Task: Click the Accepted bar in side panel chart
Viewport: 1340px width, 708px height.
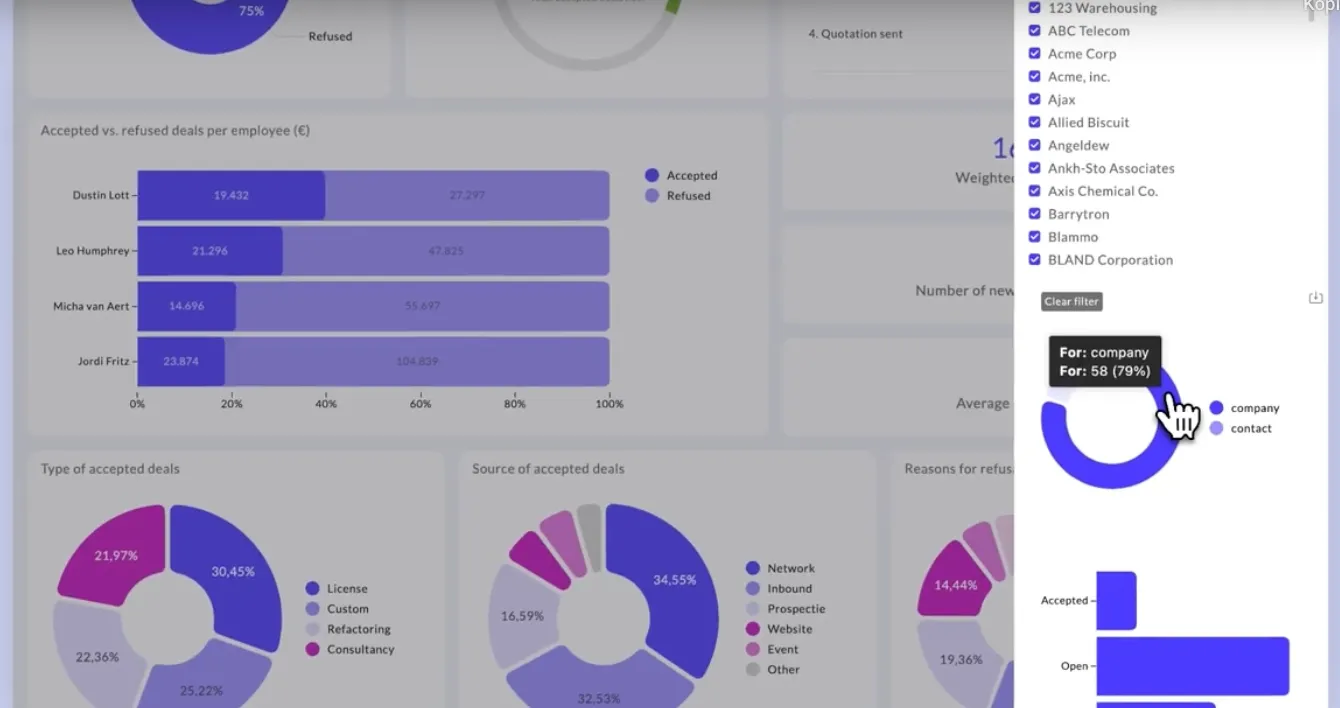Action: (1116, 601)
